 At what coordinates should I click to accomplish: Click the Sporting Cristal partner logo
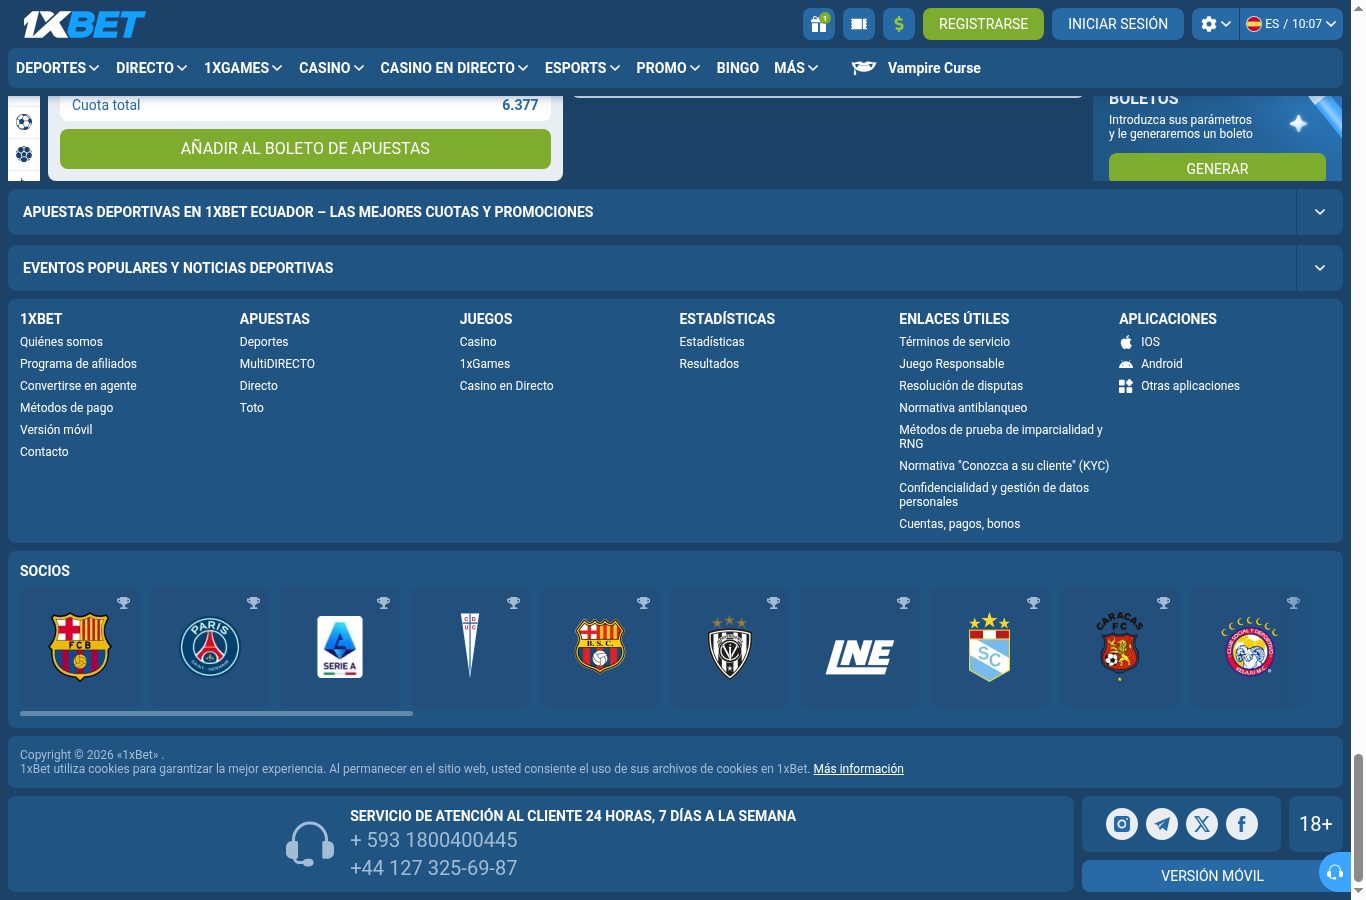(x=989, y=647)
